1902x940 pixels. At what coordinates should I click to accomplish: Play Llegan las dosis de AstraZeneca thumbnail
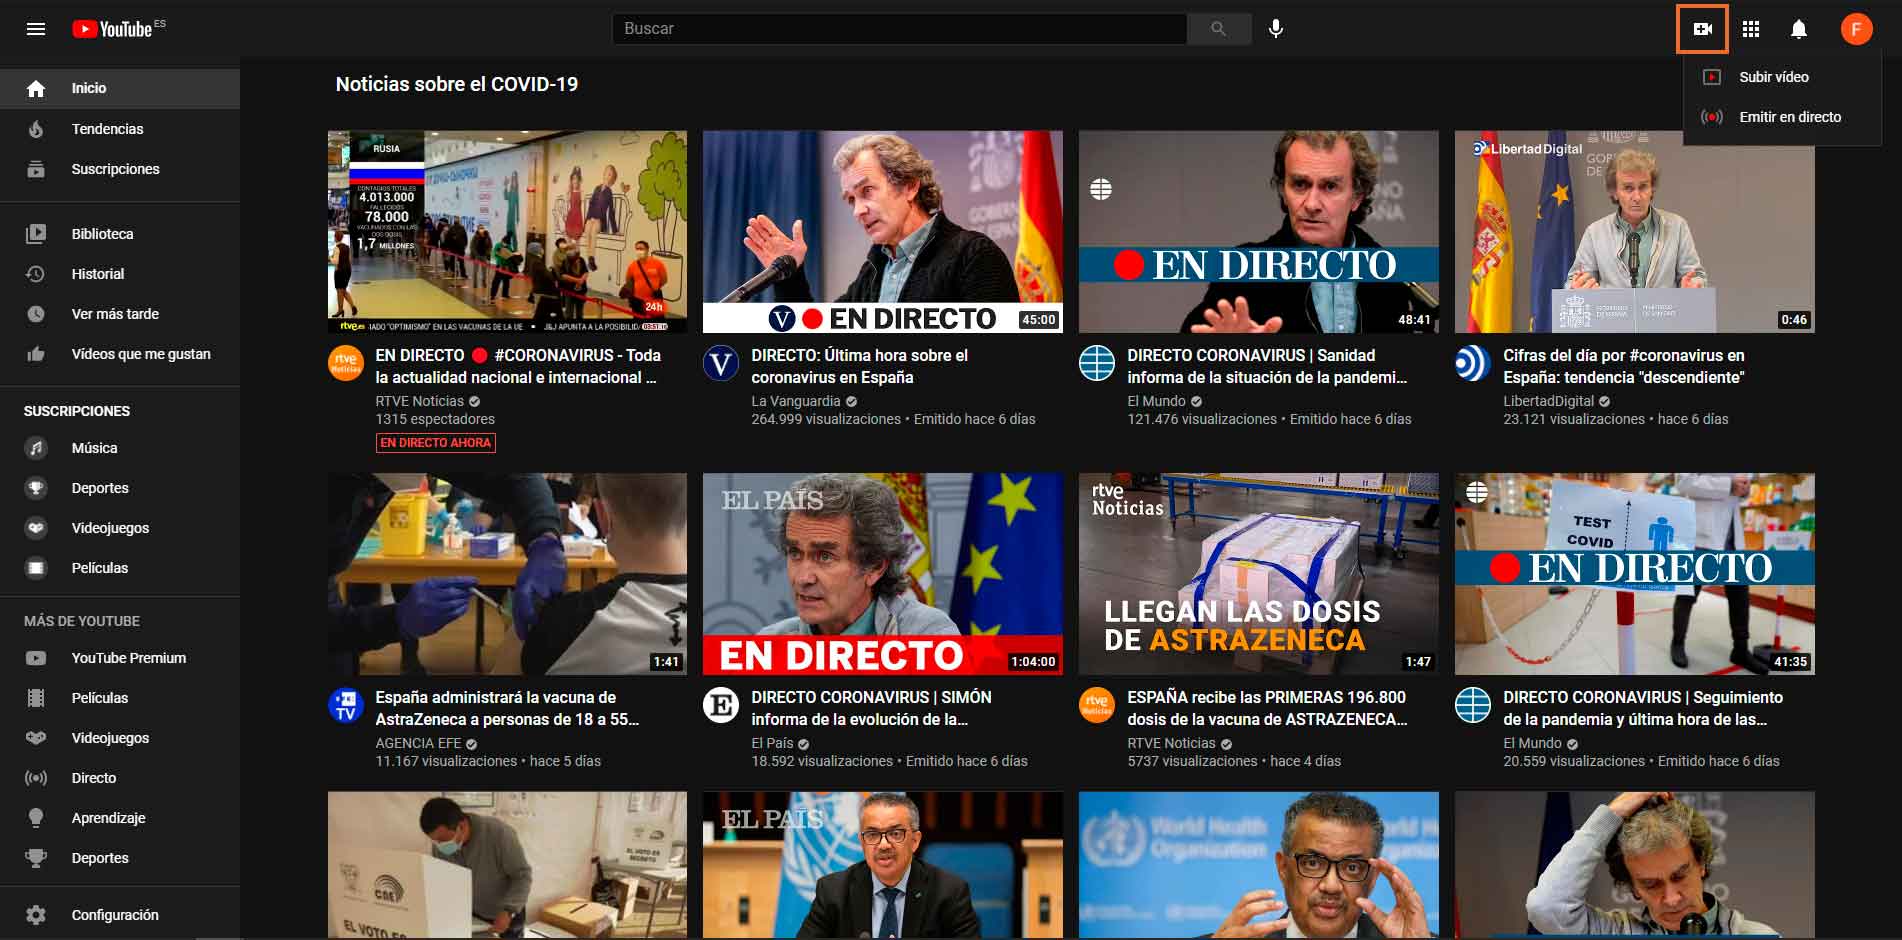[x=1259, y=574]
